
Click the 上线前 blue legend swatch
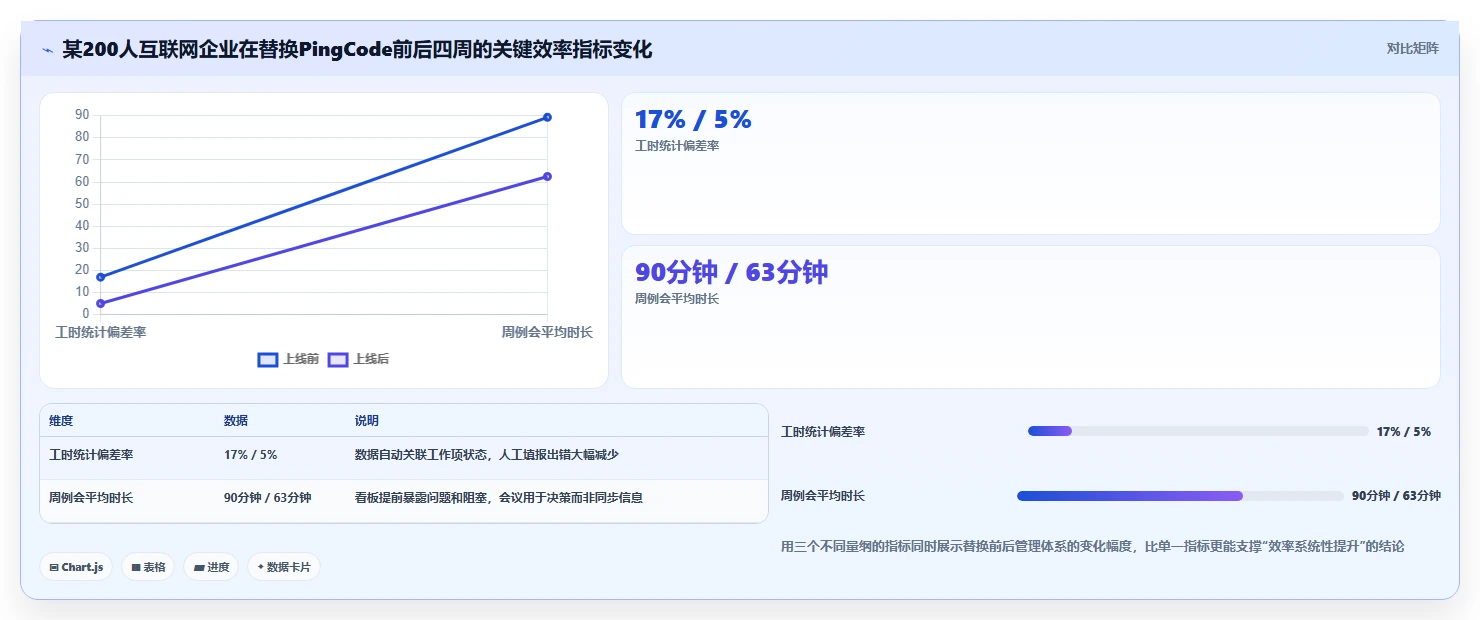pos(267,359)
